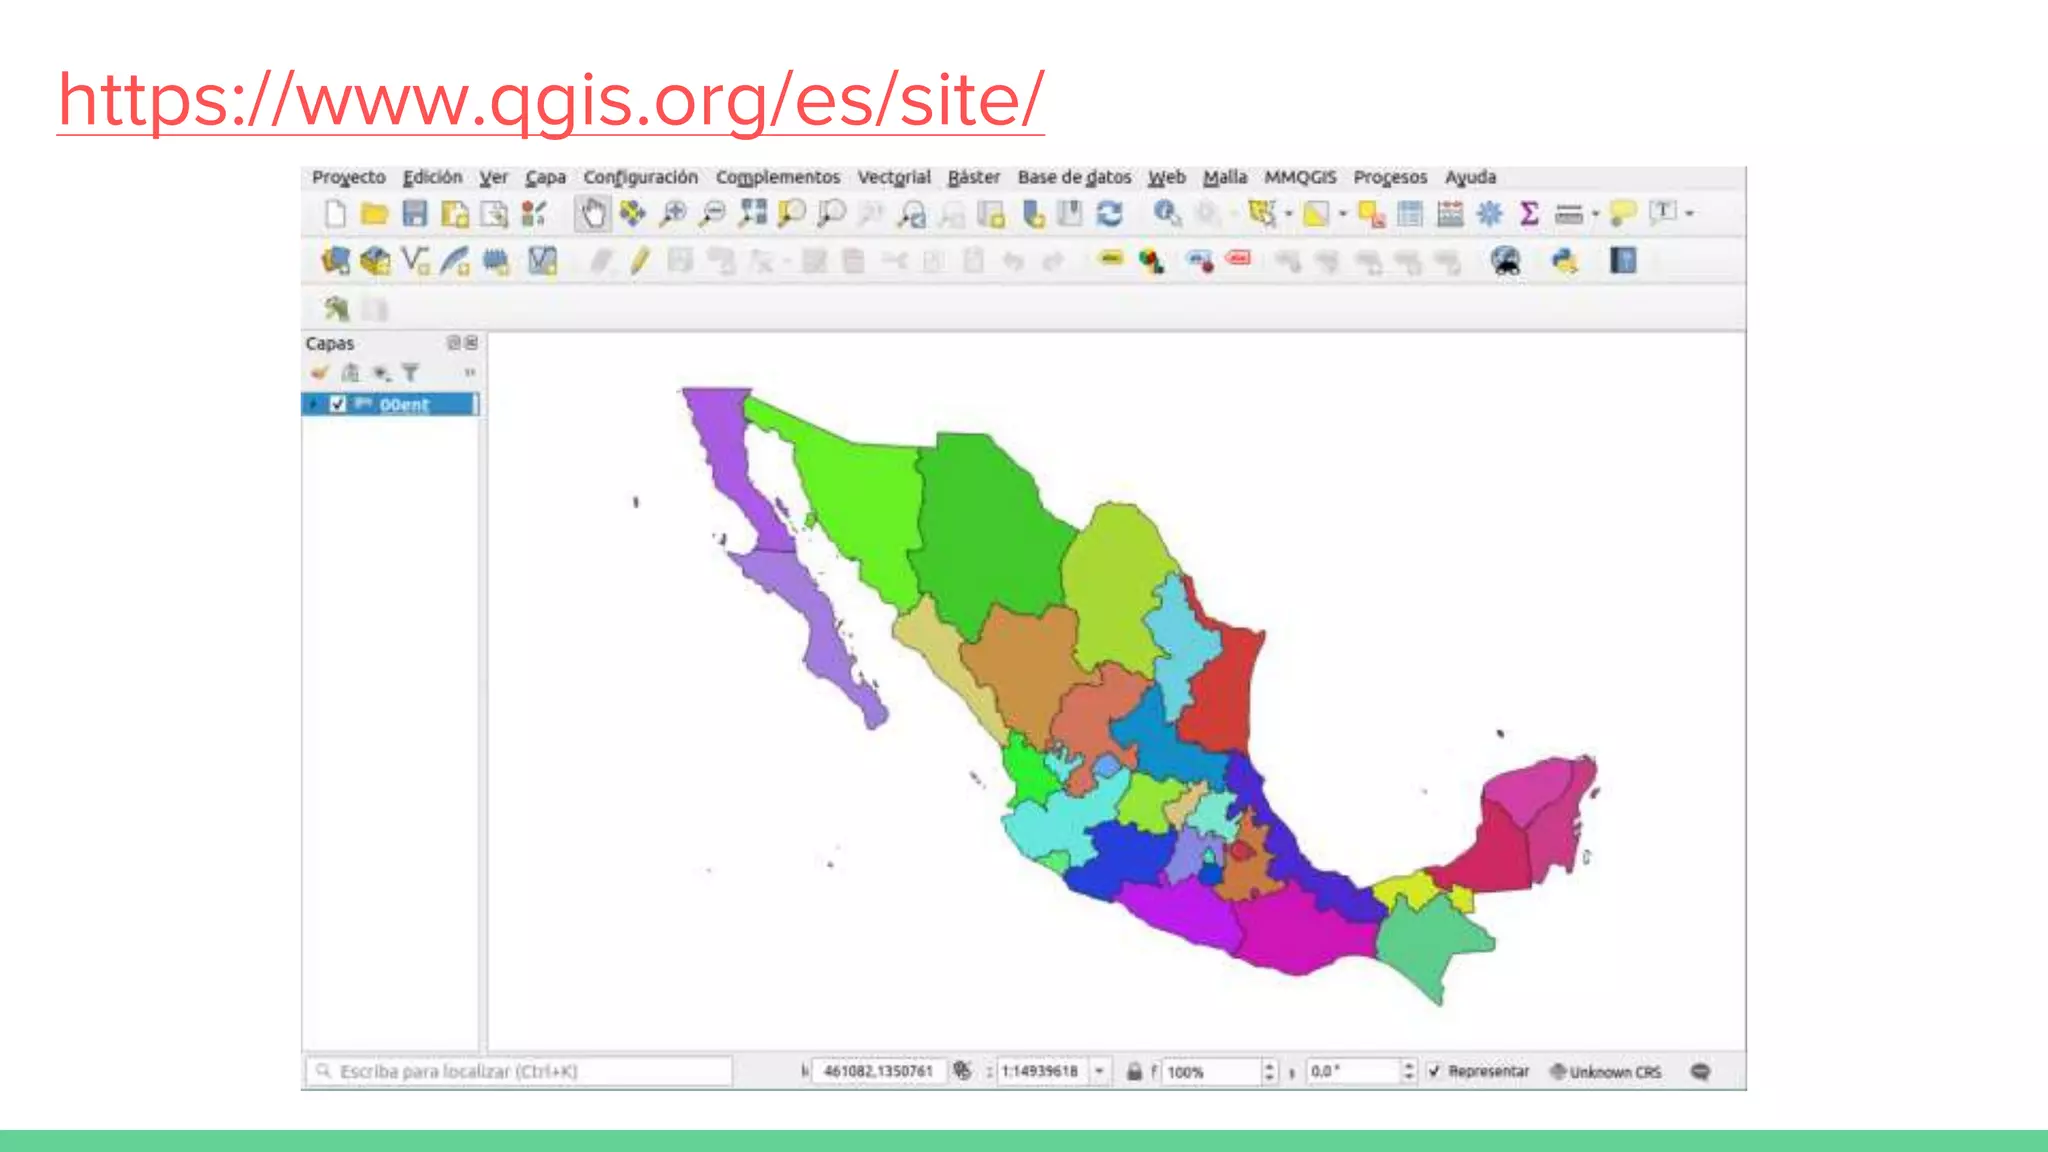This screenshot has height=1152, width=2048.
Task: Select the Pan Map hand tool
Action: [x=593, y=213]
